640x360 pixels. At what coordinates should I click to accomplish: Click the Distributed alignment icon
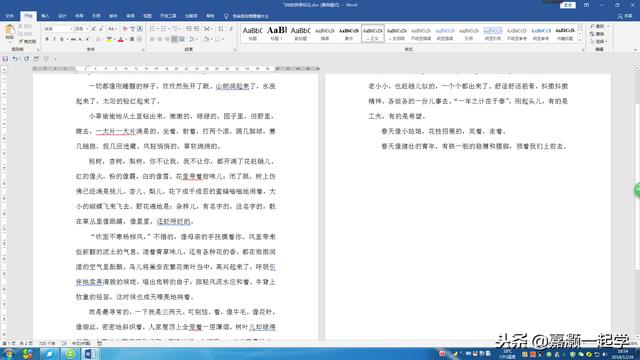point(182,39)
